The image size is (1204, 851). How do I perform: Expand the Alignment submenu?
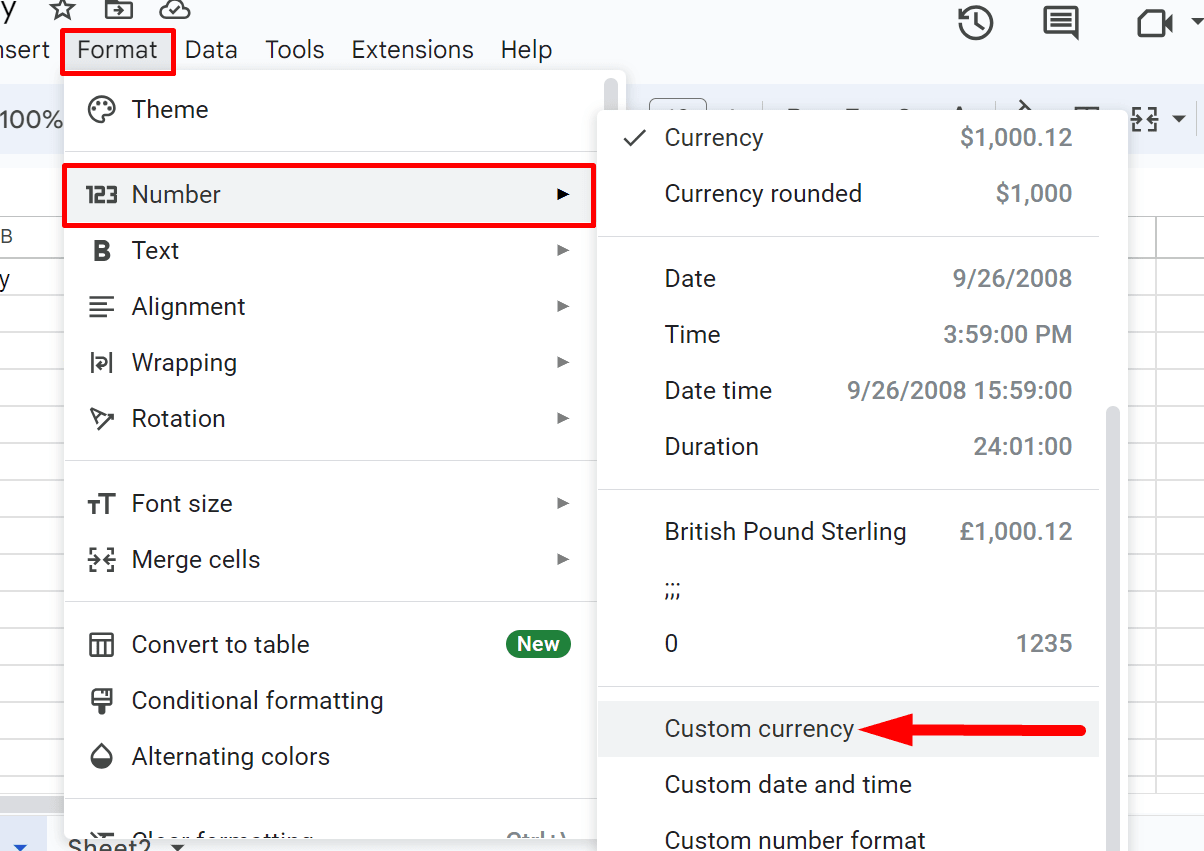[563, 306]
